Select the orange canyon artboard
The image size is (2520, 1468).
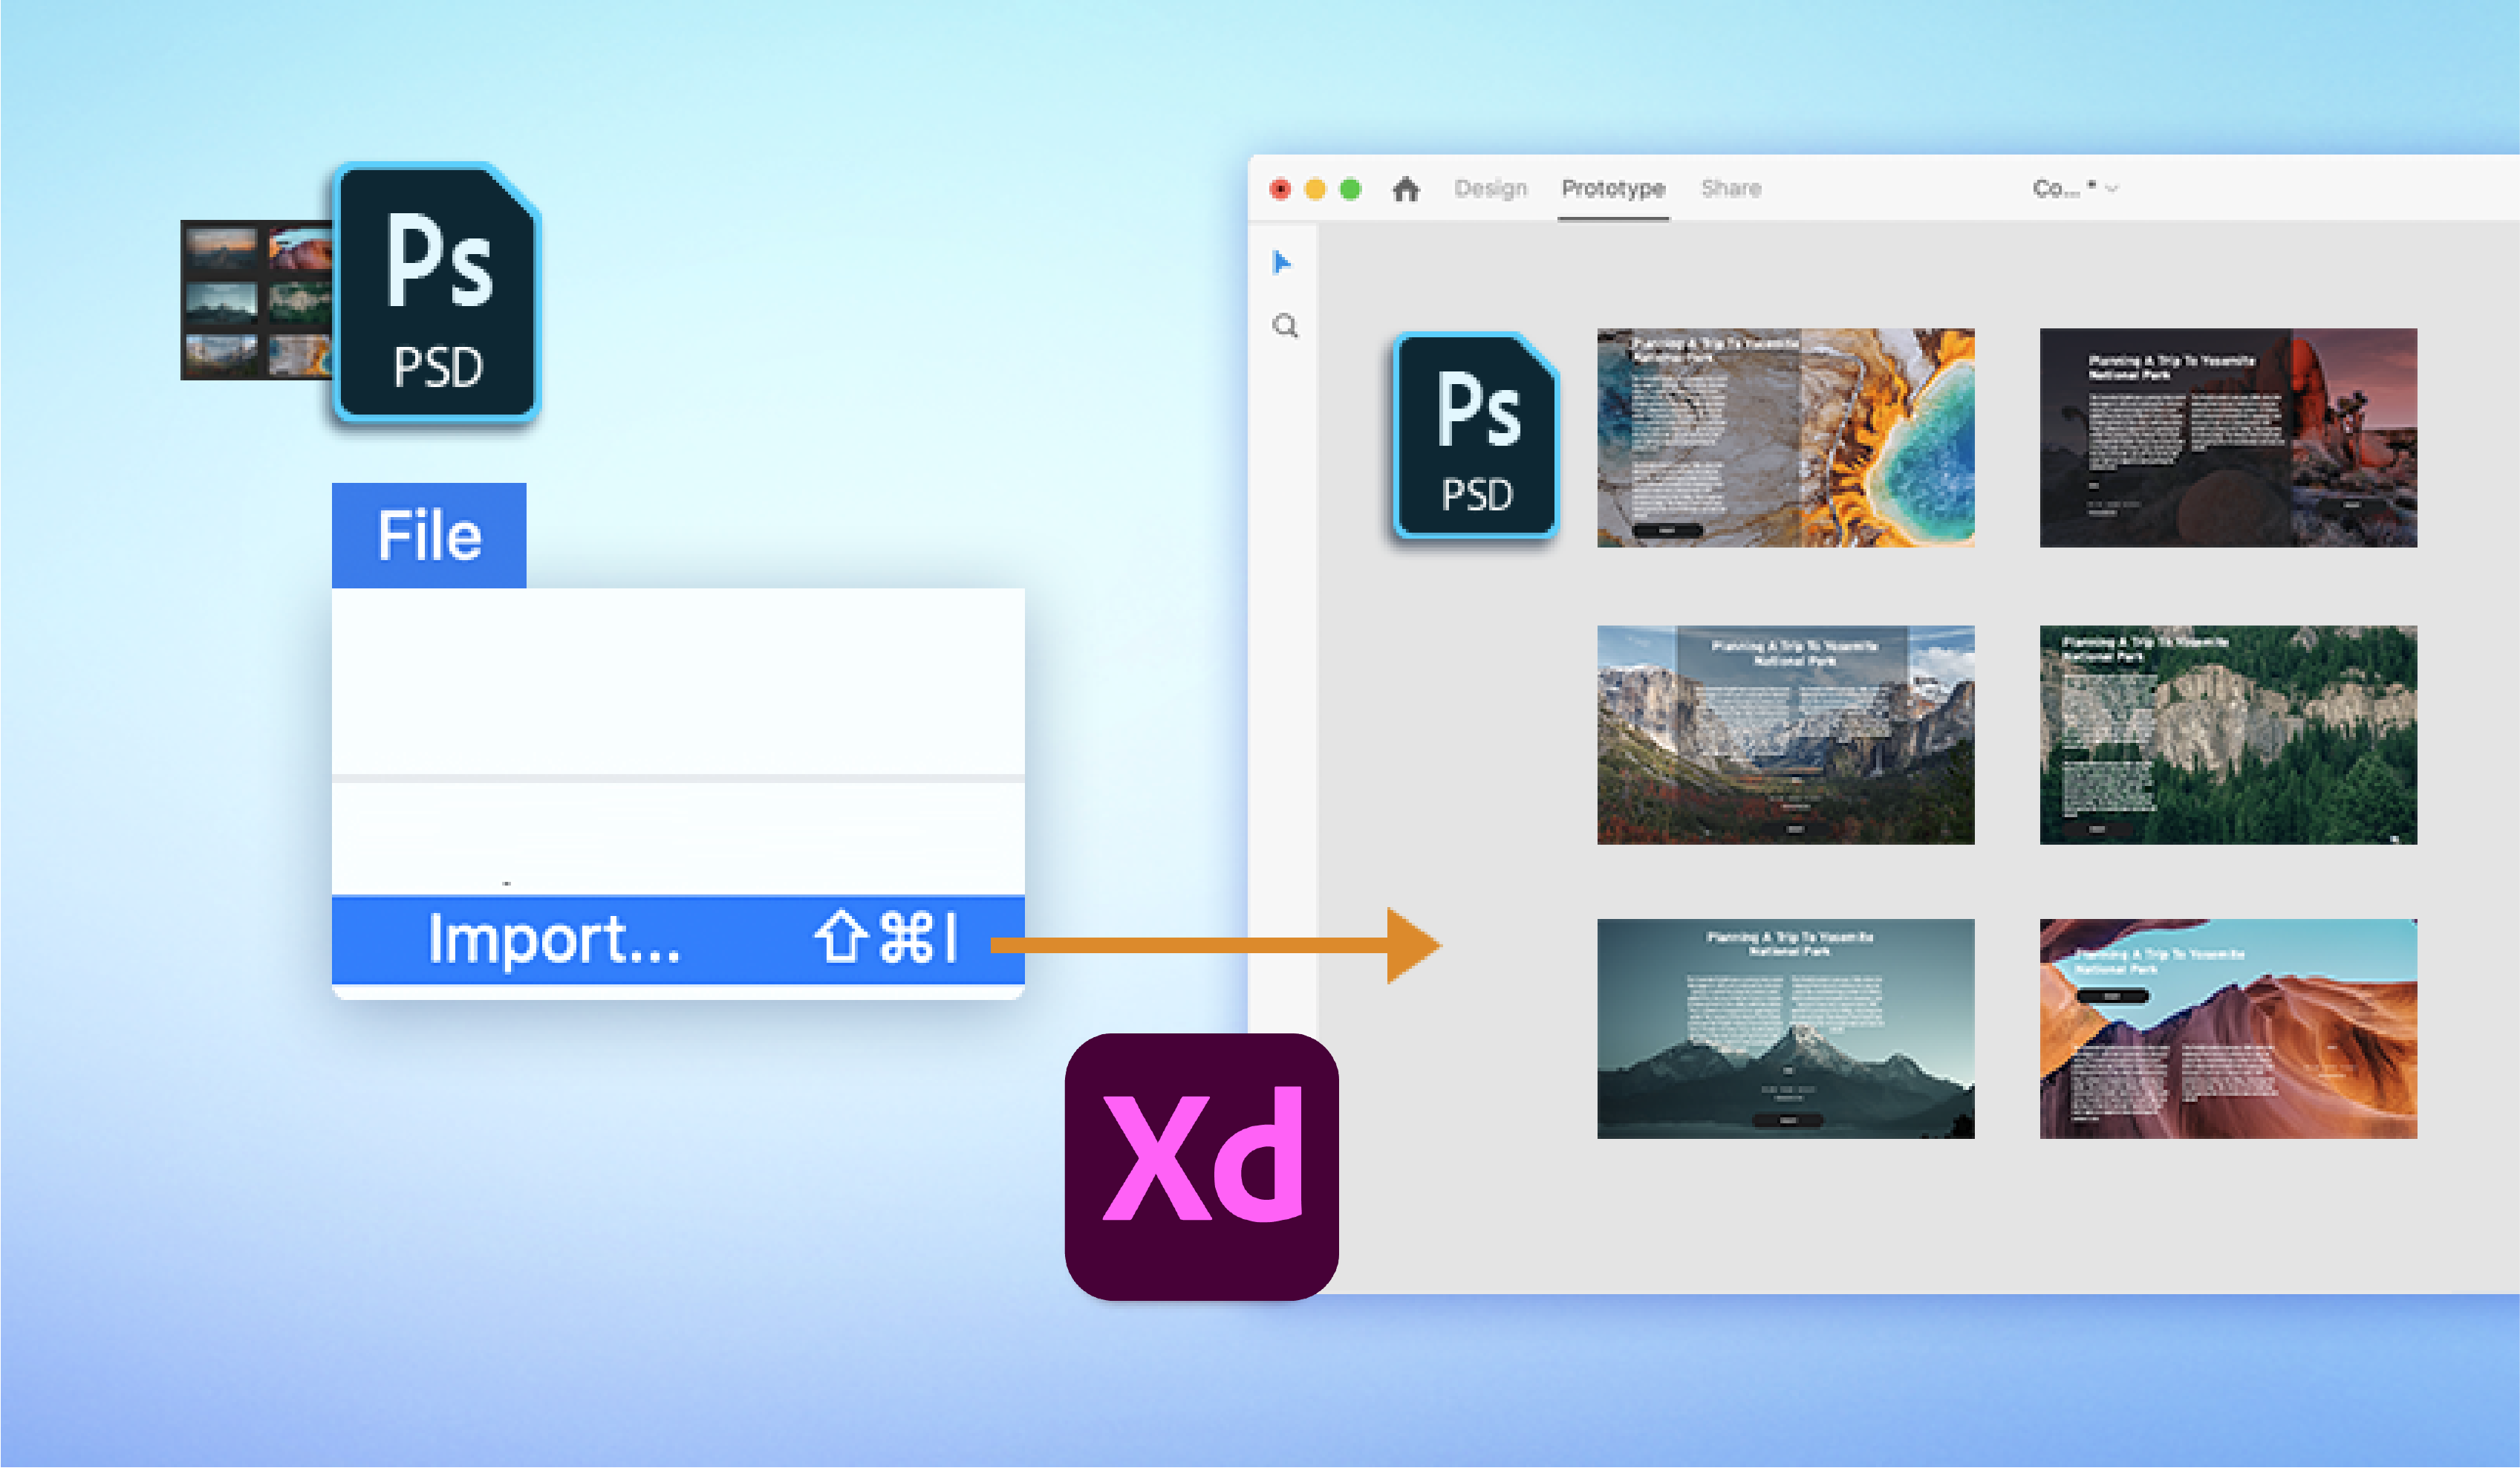pyautogui.click(x=2228, y=1029)
